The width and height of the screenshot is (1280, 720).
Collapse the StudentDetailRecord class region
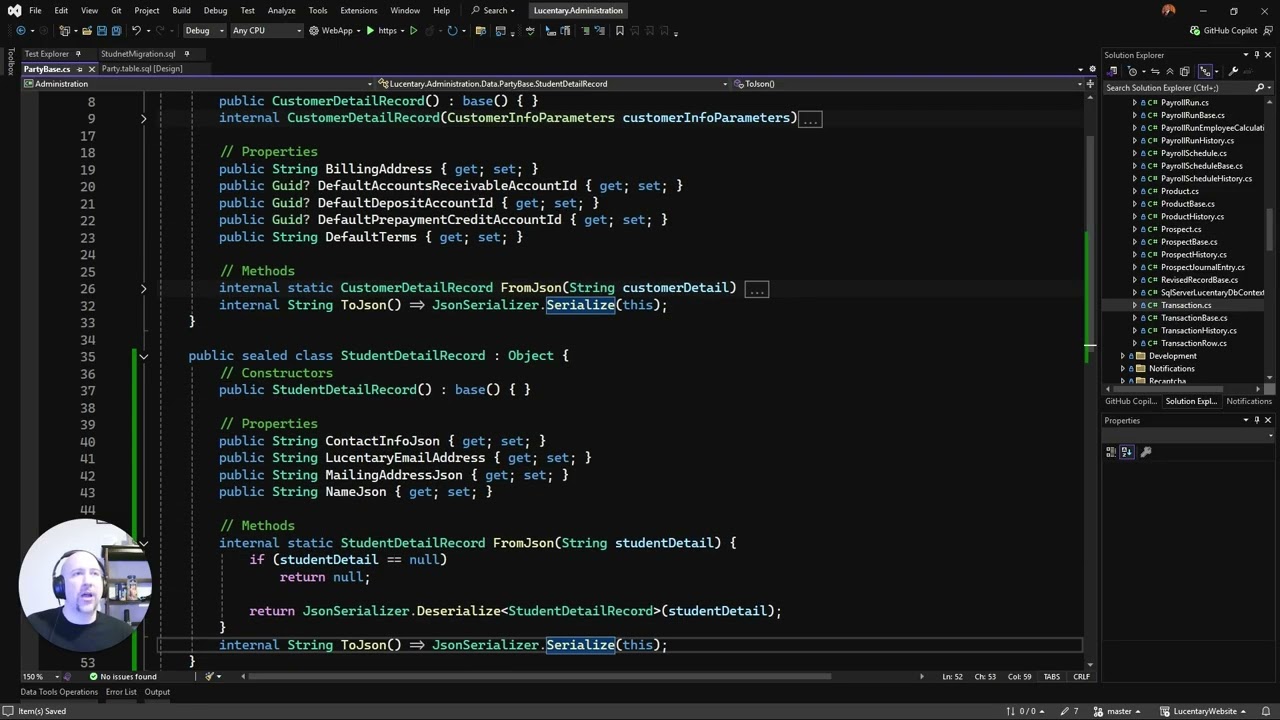pyautogui.click(x=143, y=356)
